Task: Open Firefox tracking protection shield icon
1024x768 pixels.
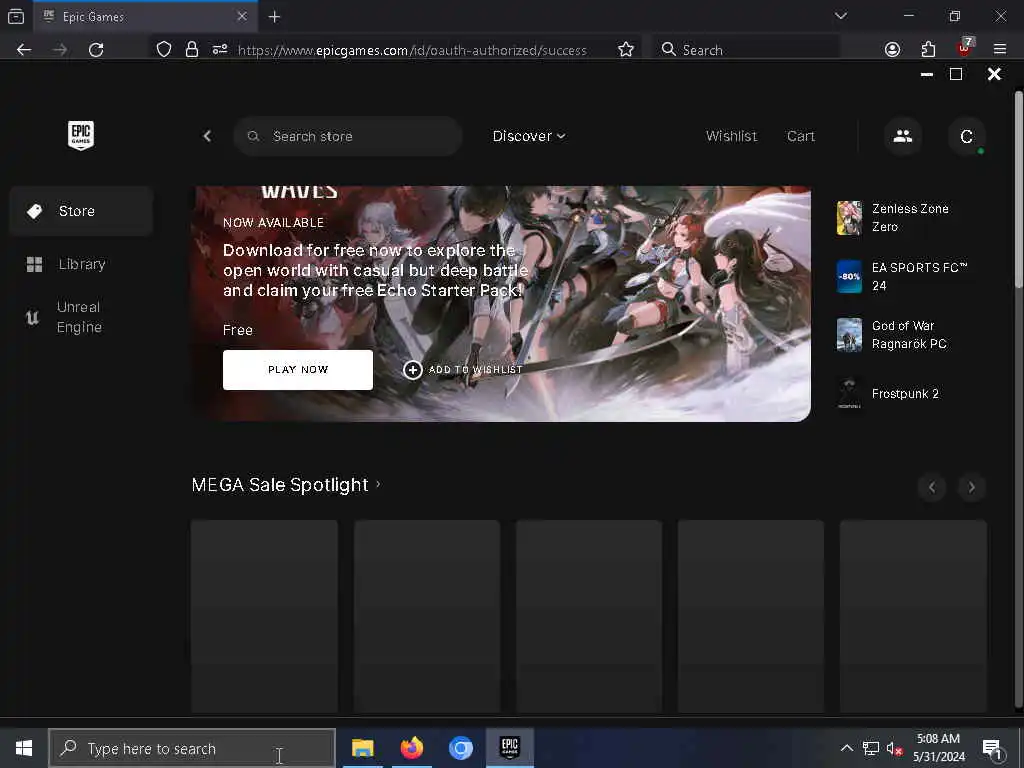Action: [164, 50]
